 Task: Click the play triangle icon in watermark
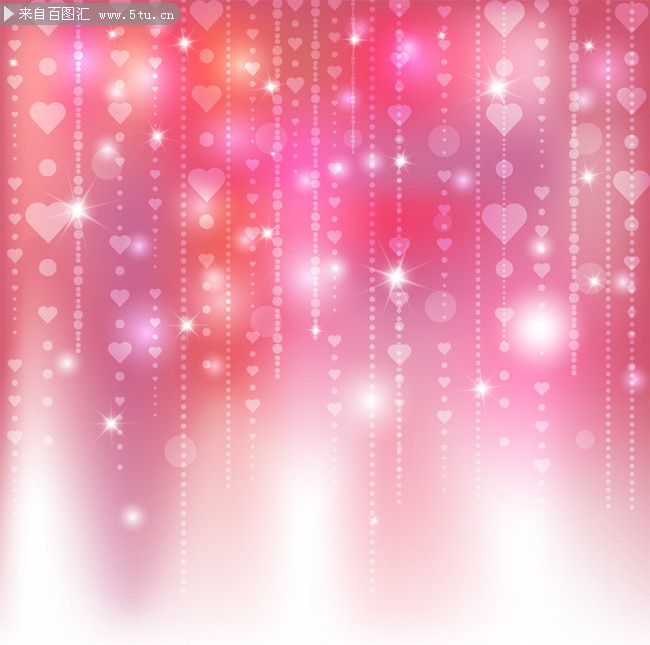(x=9, y=15)
